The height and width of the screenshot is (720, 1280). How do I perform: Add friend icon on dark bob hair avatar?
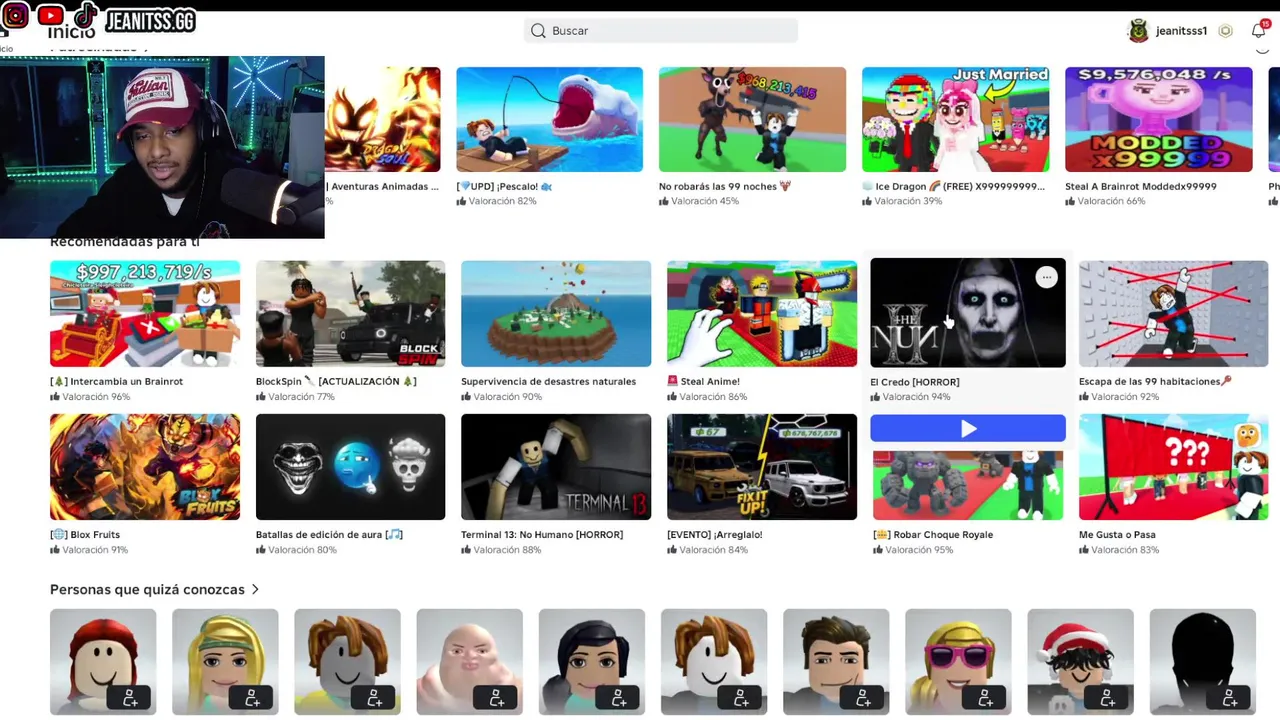619,697
